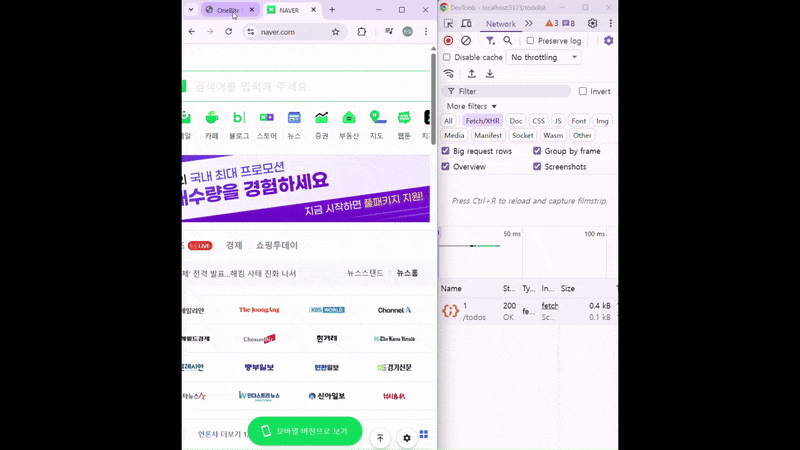Click the warnings count badge showing 3
This screenshot has height=450, width=800.
click(x=552, y=23)
